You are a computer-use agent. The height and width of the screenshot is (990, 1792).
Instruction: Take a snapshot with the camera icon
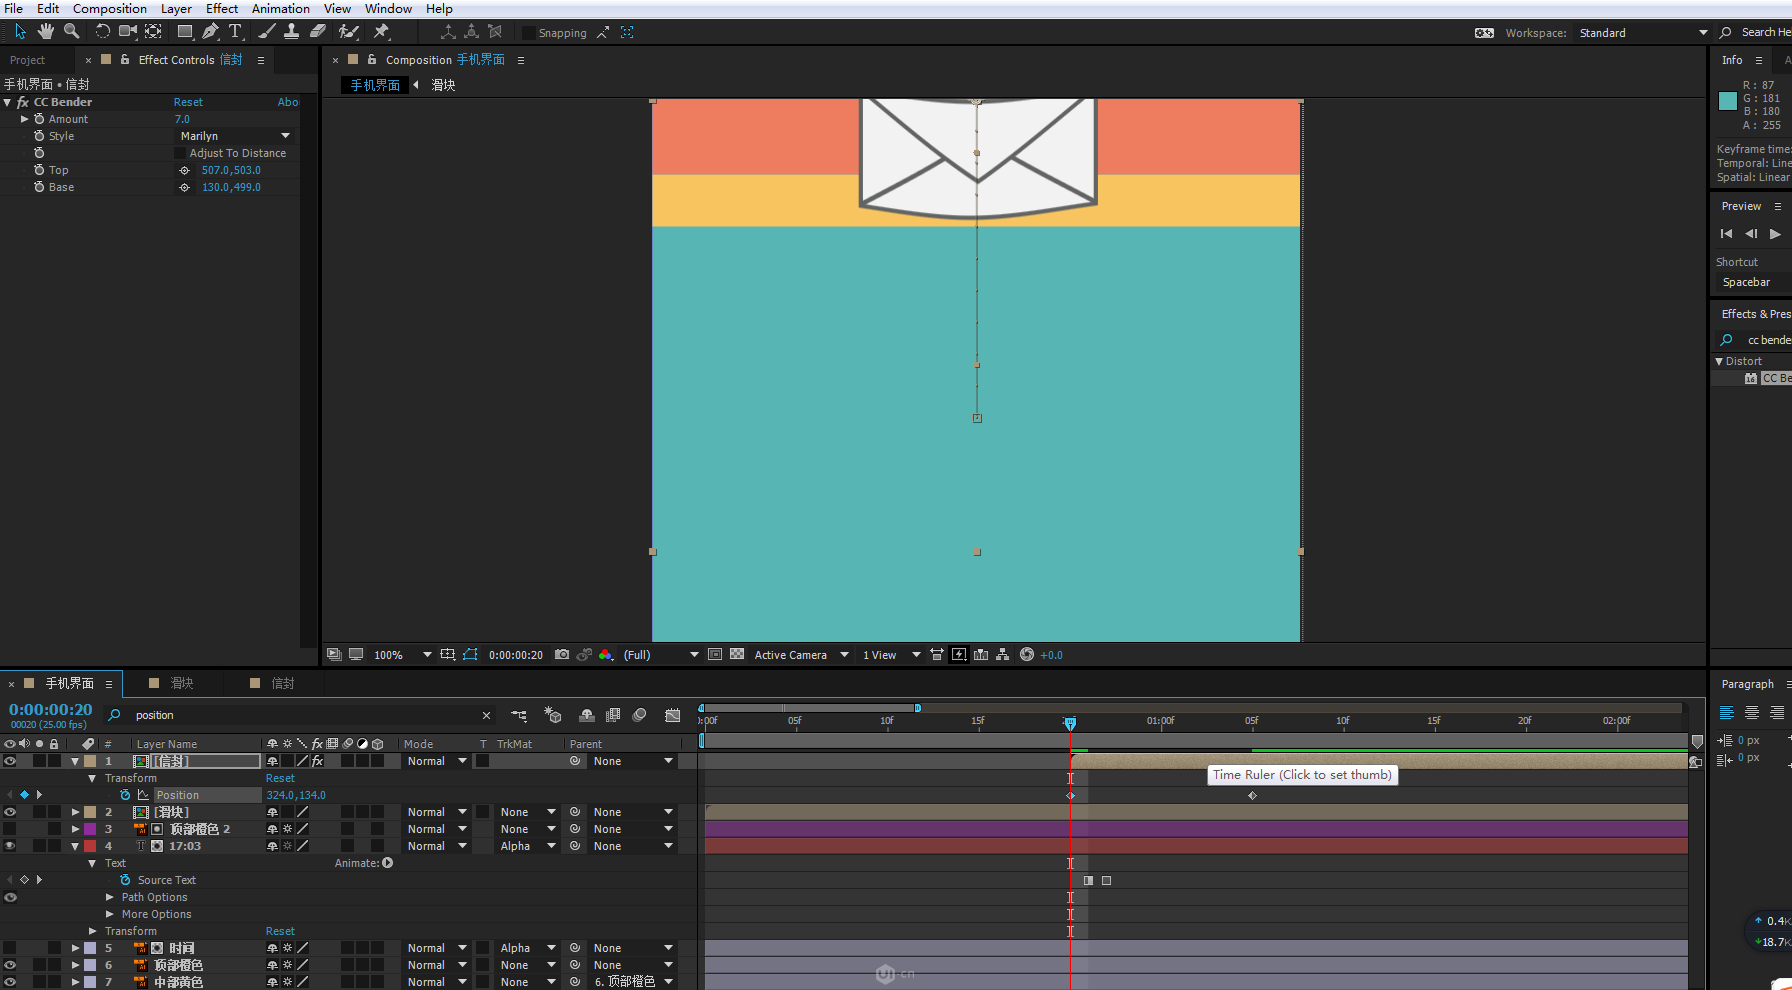click(562, 655)
